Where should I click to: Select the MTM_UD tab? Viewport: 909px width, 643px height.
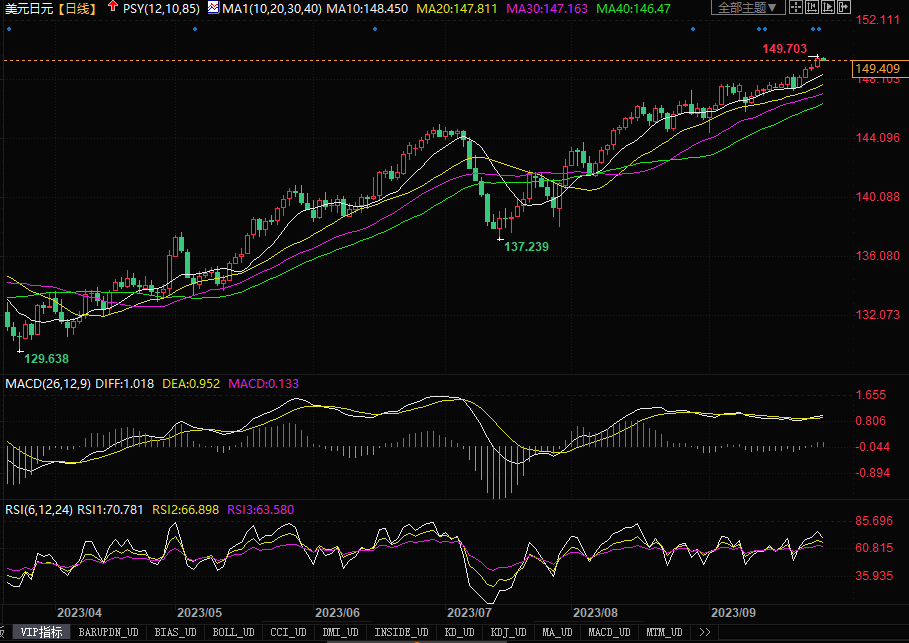pos(664,632)
